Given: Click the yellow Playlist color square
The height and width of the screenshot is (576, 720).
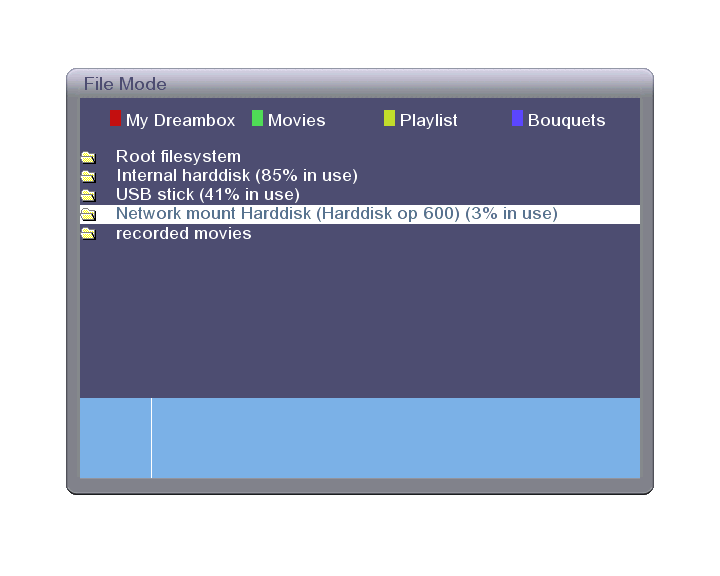Looking at the screenshot, I should click(389, 118).
